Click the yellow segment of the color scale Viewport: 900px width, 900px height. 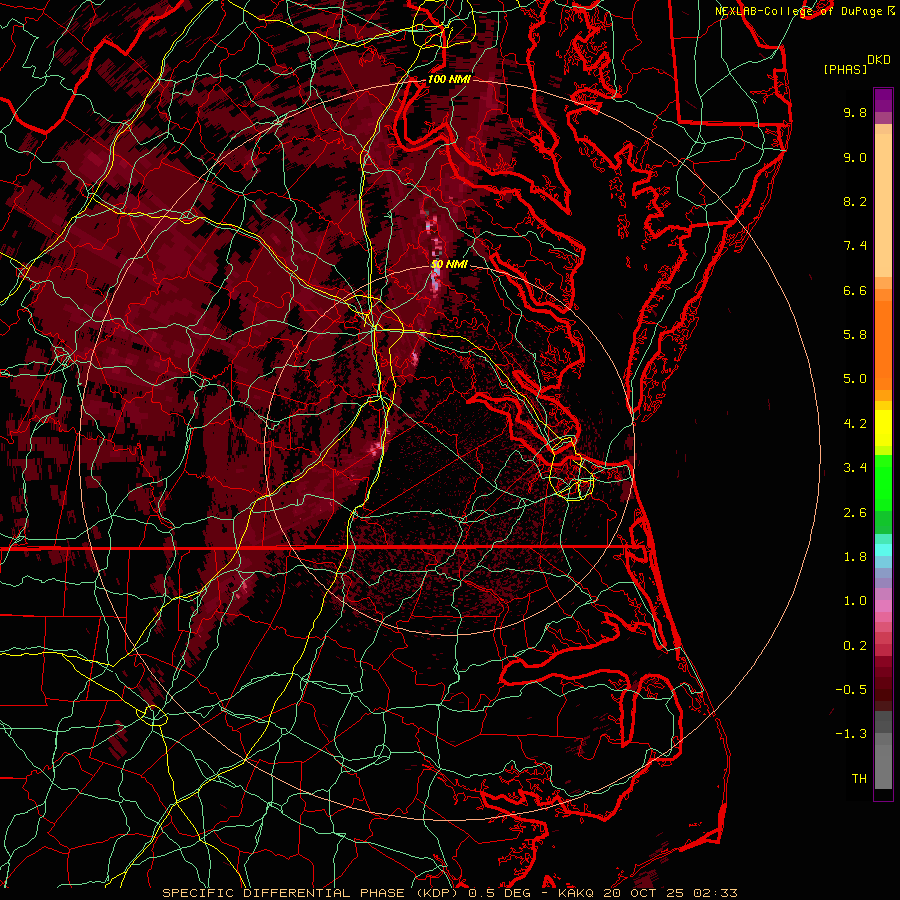point(883,428)
